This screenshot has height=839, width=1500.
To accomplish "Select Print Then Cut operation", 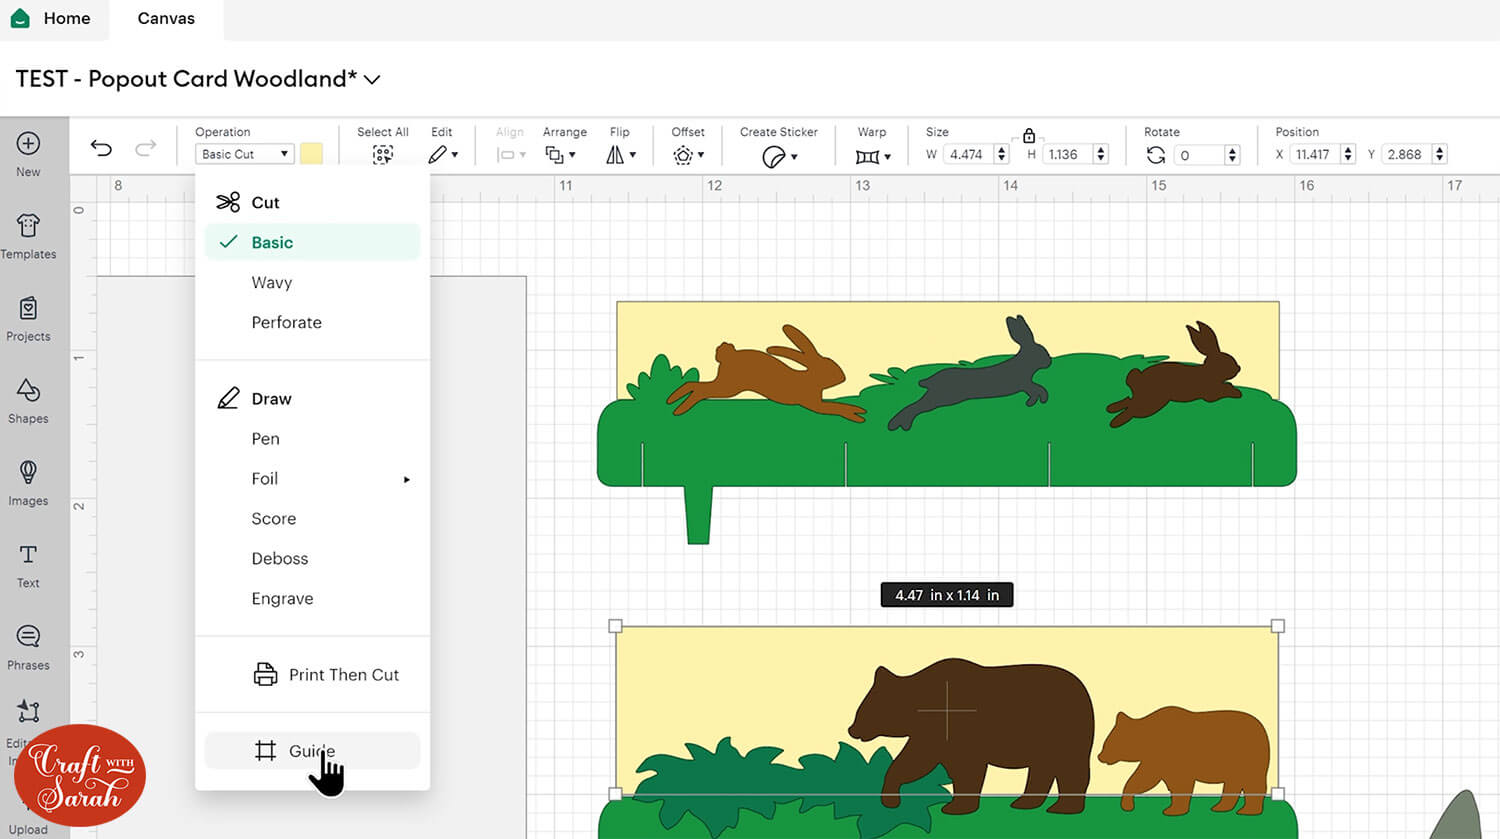I will (343, 675).
